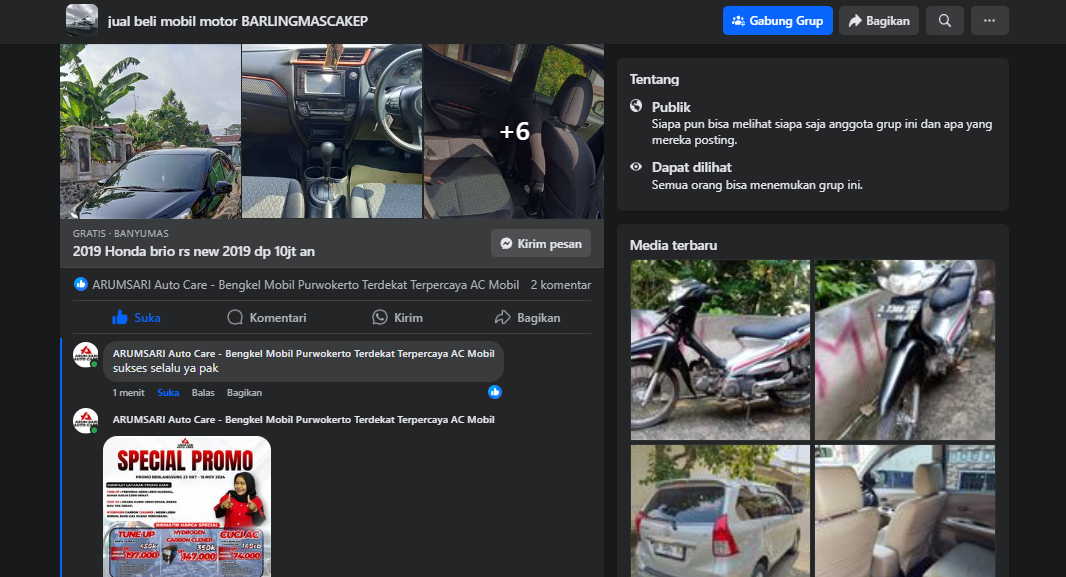
Task: Open the +6 more photos tile
Action: [514, 131]
